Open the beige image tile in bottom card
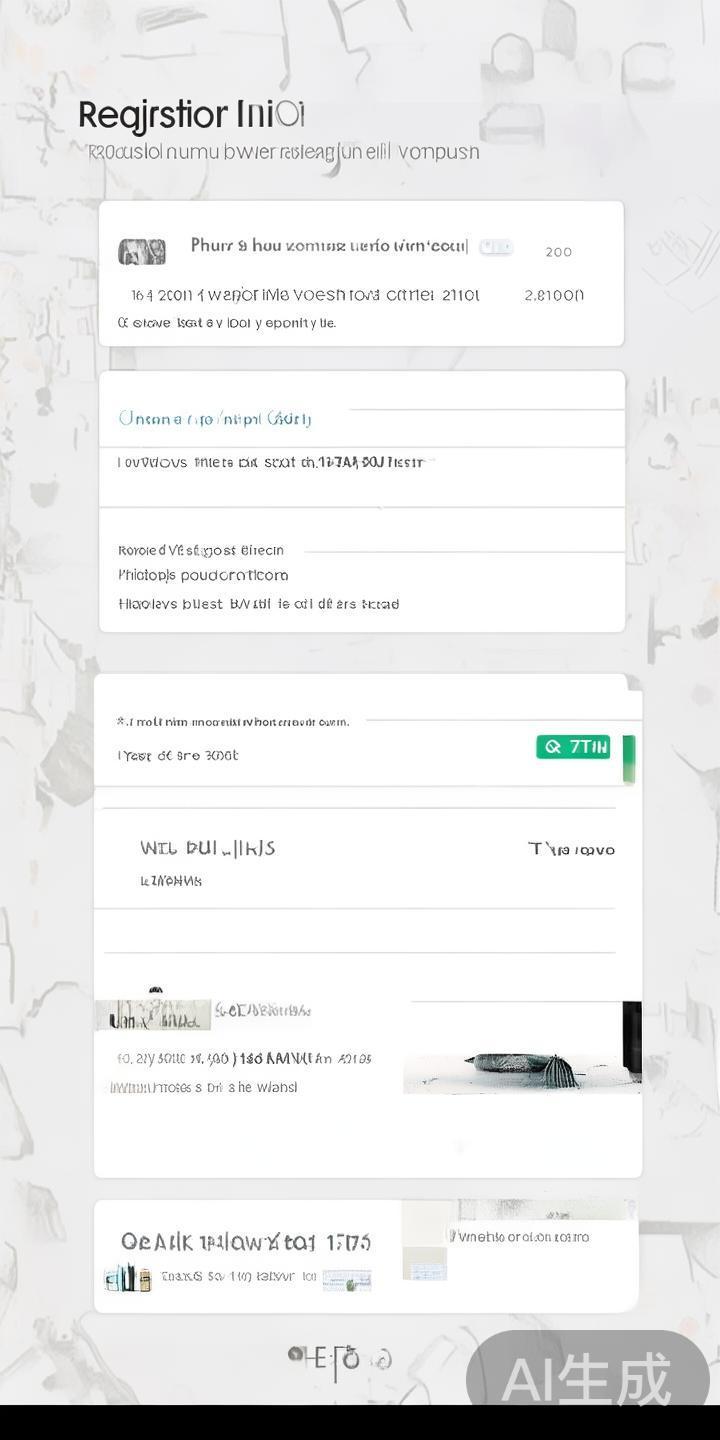Viewport: 720px width, 1440px height. (x=424, y=1241)
